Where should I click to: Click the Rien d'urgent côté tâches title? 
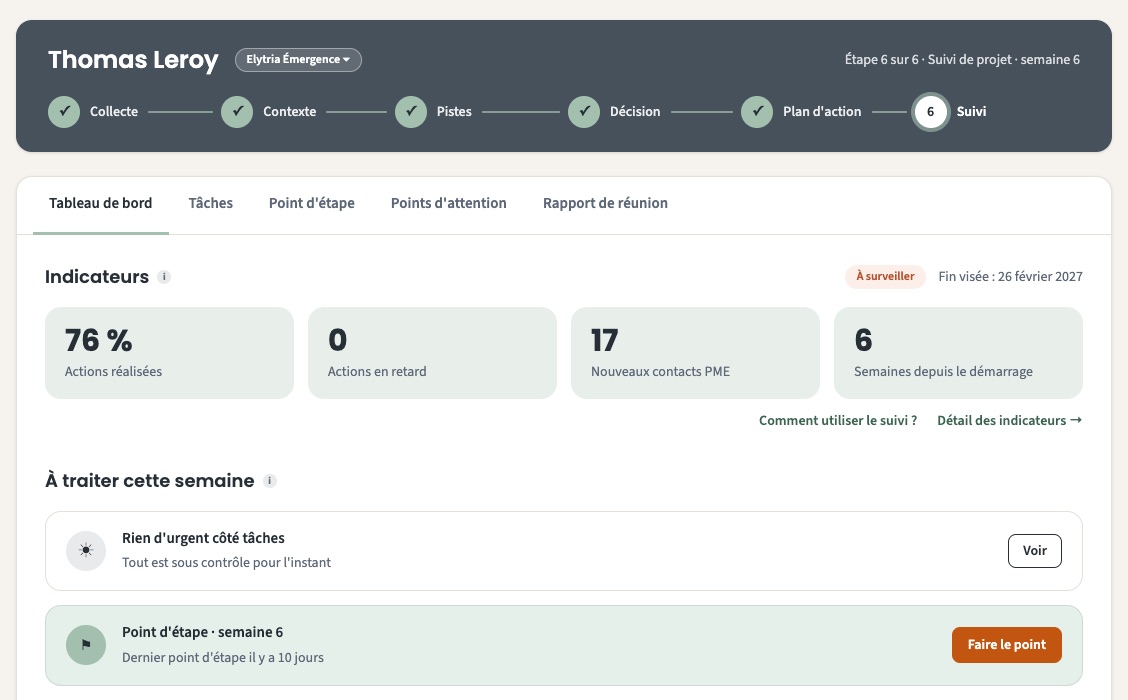[x=204, y=538]
